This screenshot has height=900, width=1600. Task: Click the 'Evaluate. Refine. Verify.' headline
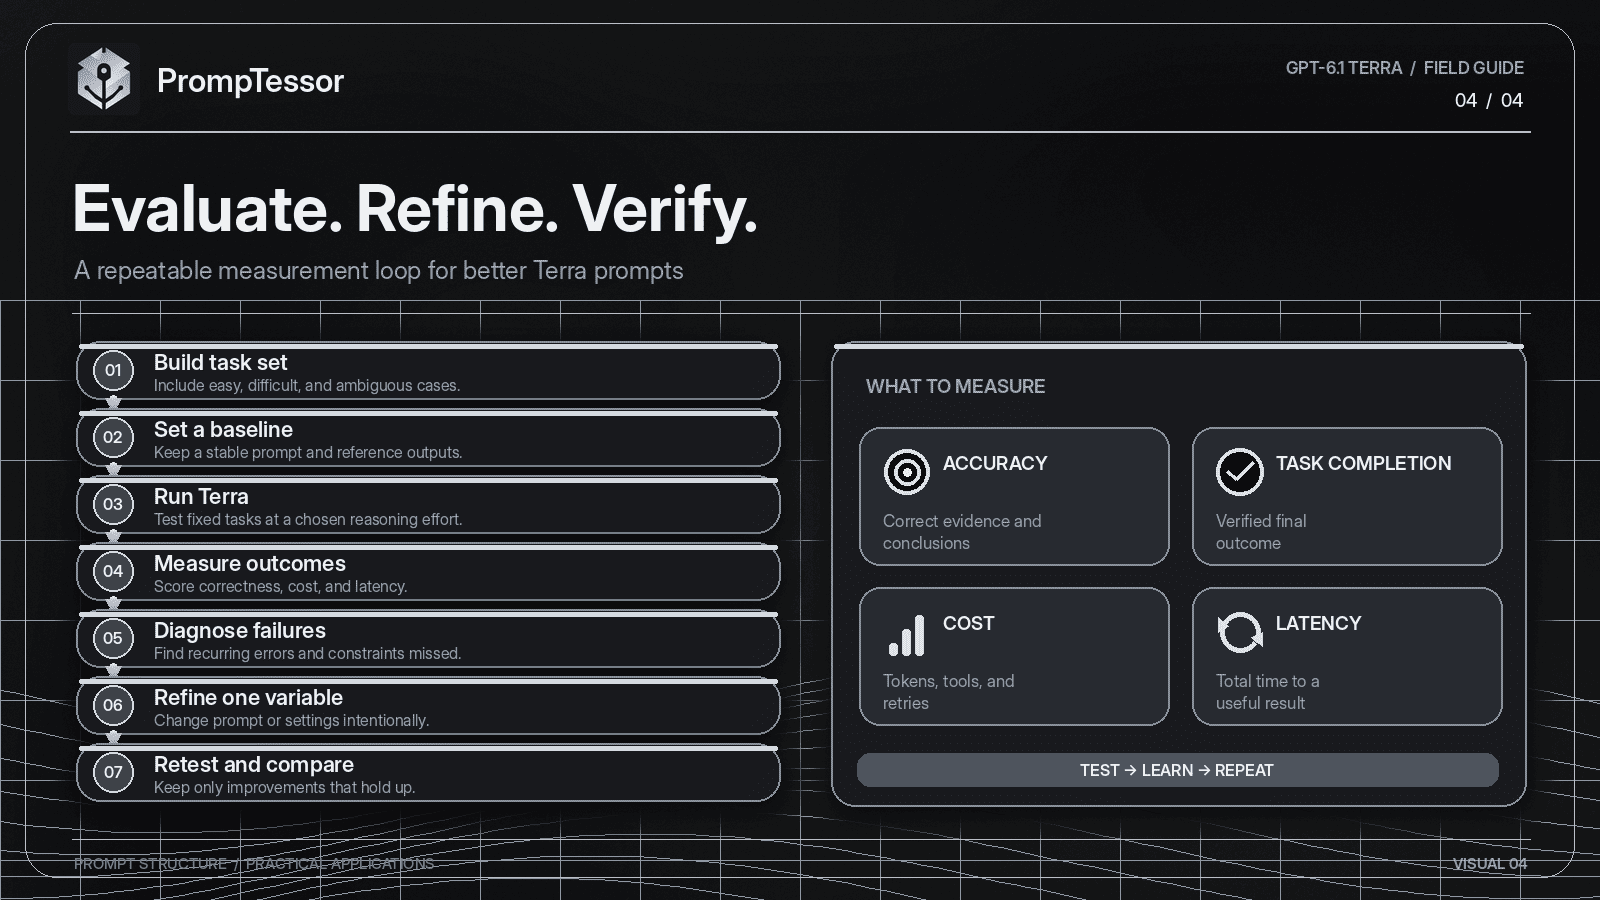click(x=415, y=209)
